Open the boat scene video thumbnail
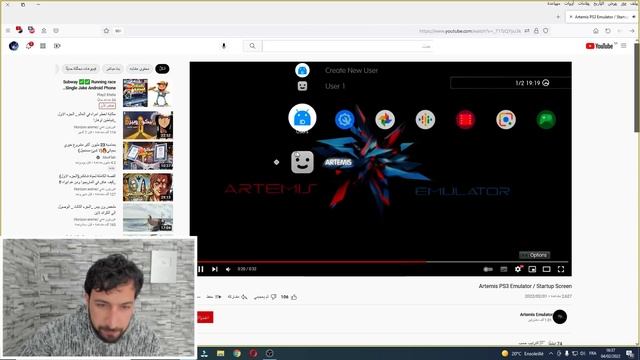 [x=148, y=218]
